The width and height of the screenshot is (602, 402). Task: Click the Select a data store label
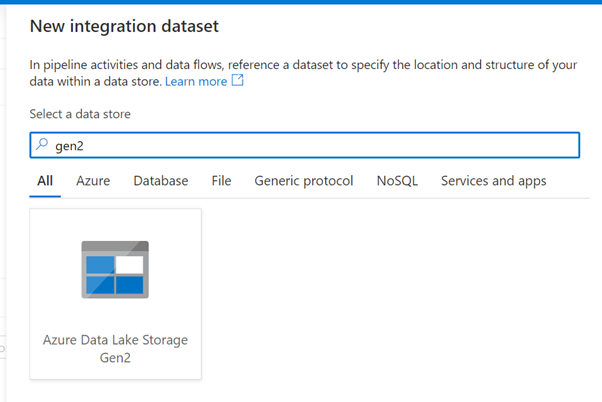[x=80, y=114]
